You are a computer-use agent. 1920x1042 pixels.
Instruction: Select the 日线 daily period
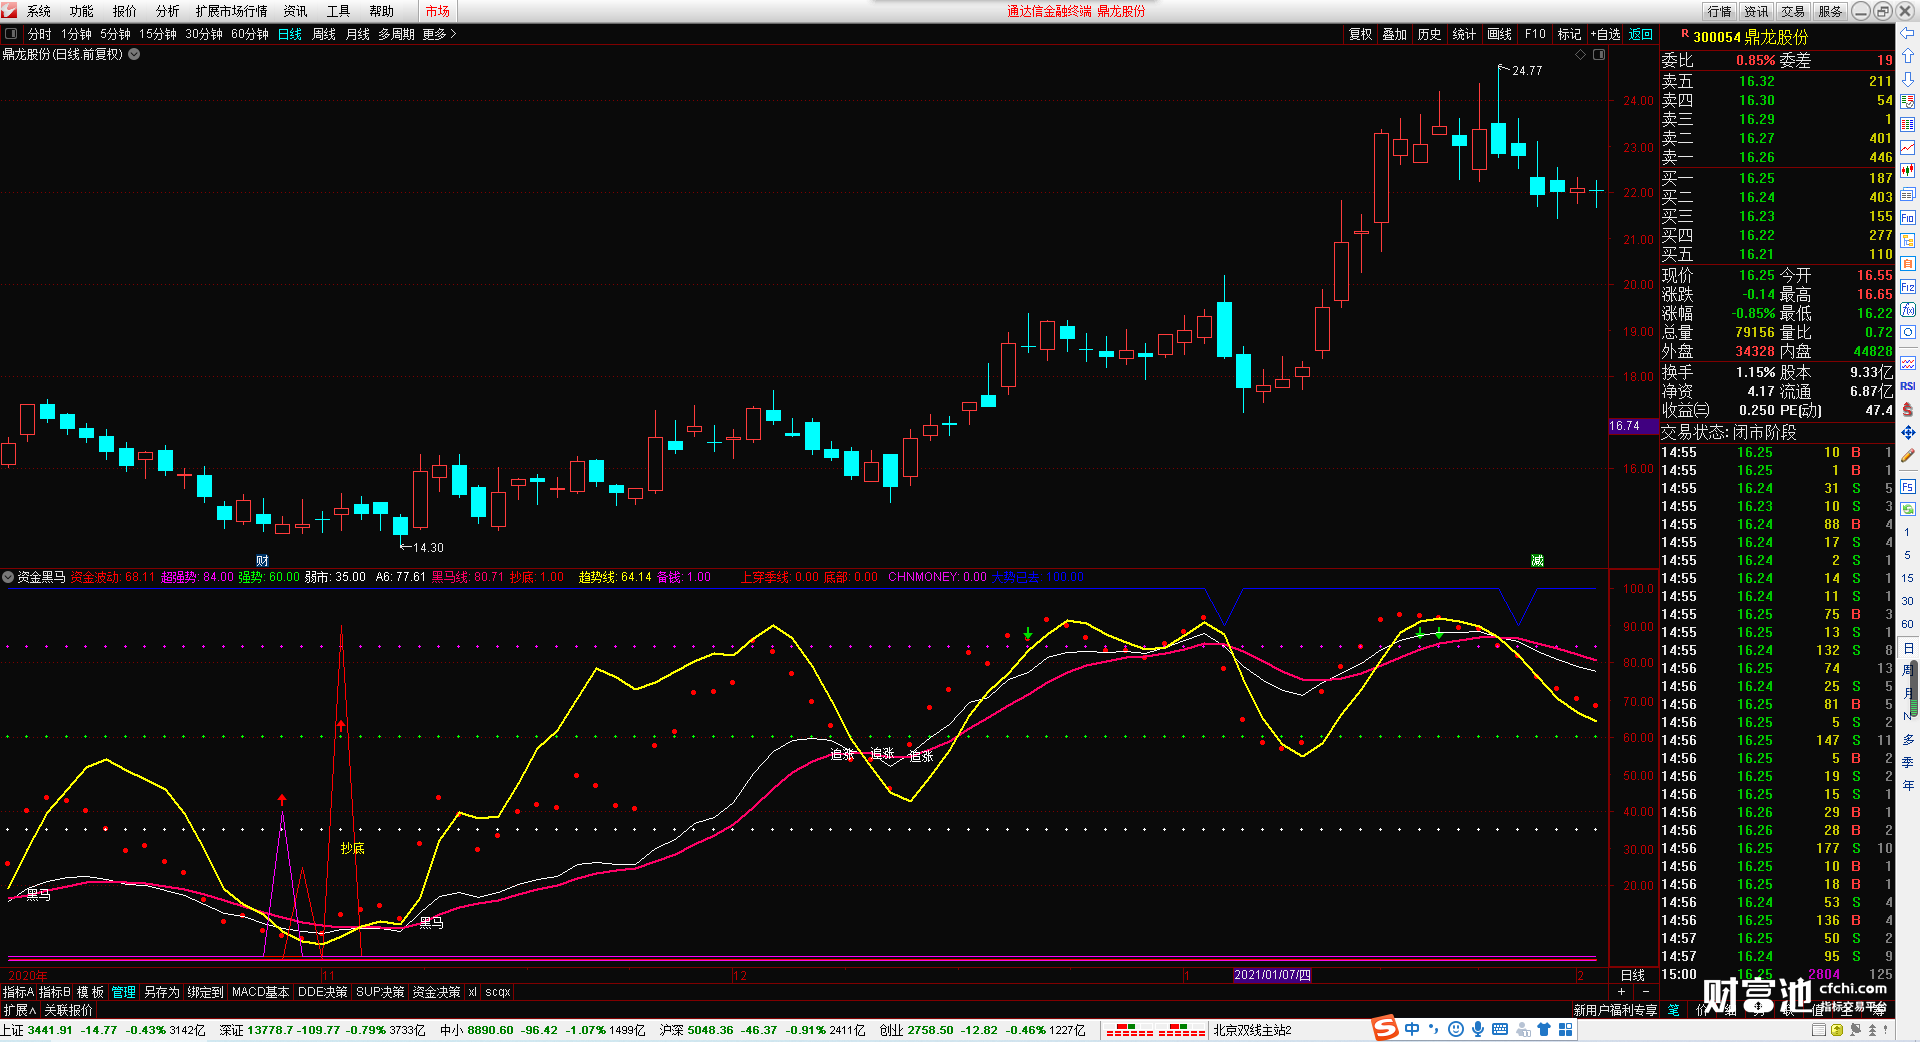point(289,34)
